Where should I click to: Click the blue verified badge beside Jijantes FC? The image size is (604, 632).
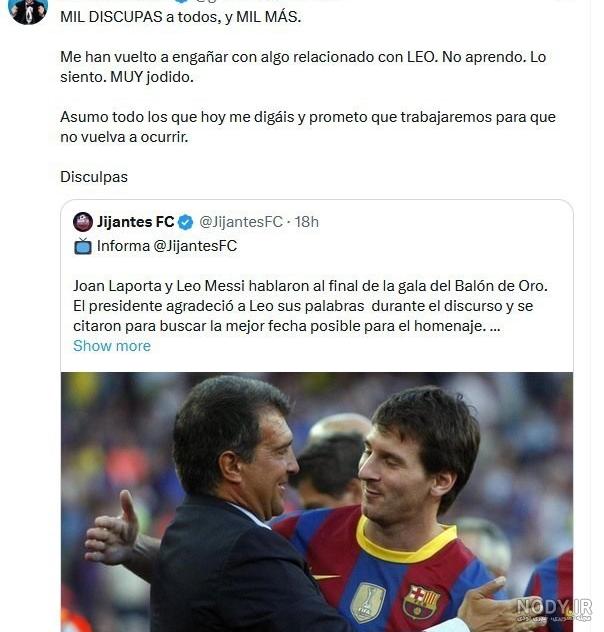[185, 222]
